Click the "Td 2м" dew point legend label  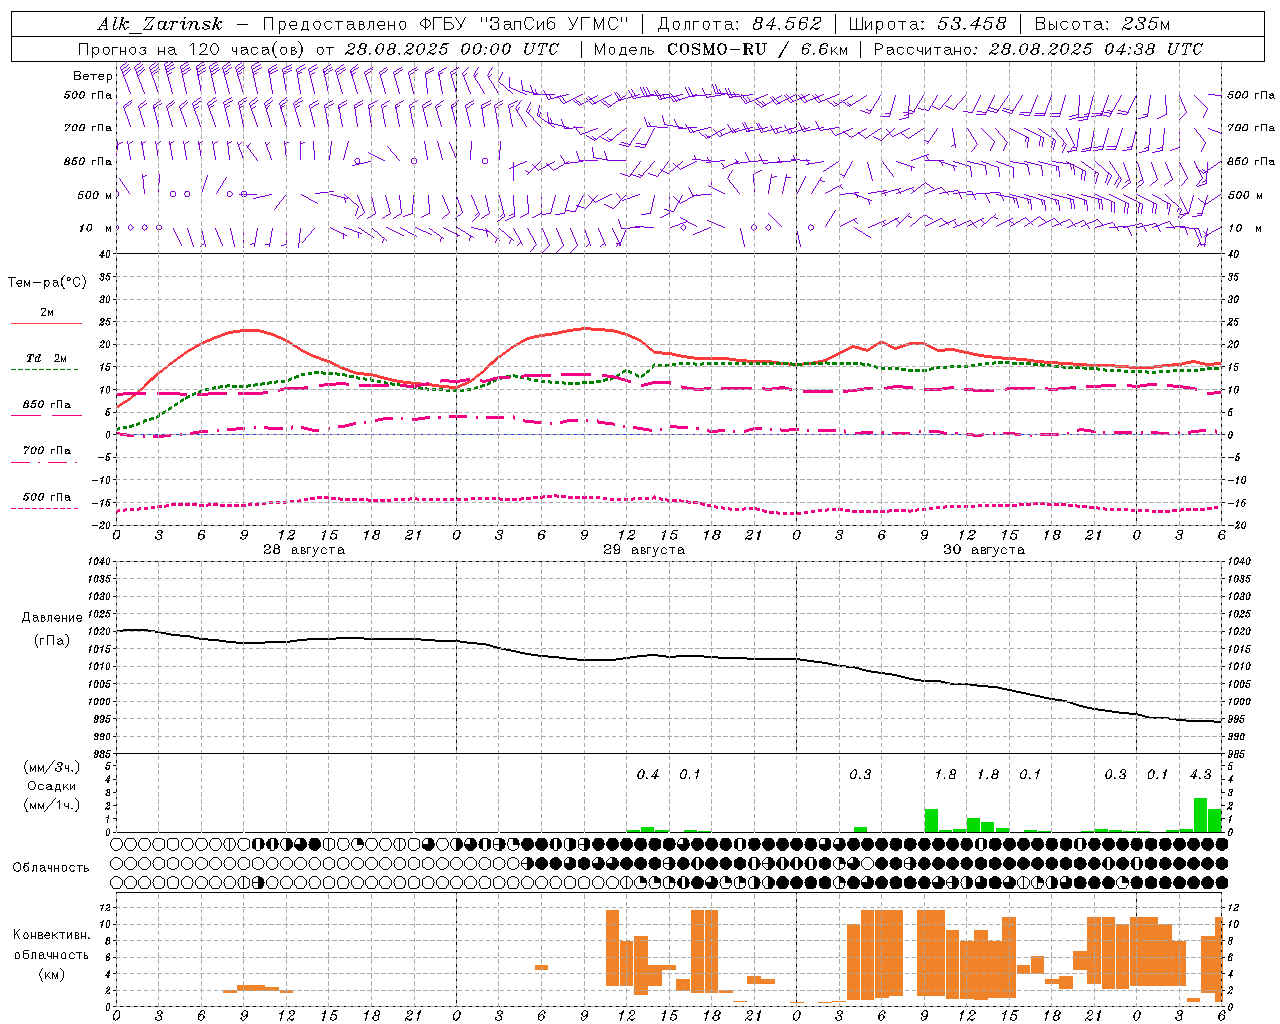47,358
